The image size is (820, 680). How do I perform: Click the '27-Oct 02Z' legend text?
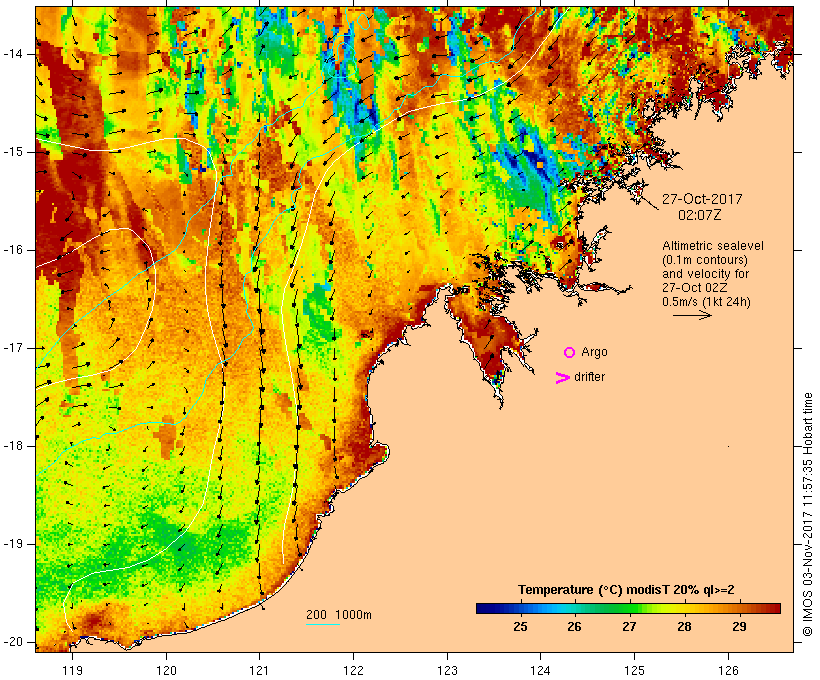click(694, 288)
